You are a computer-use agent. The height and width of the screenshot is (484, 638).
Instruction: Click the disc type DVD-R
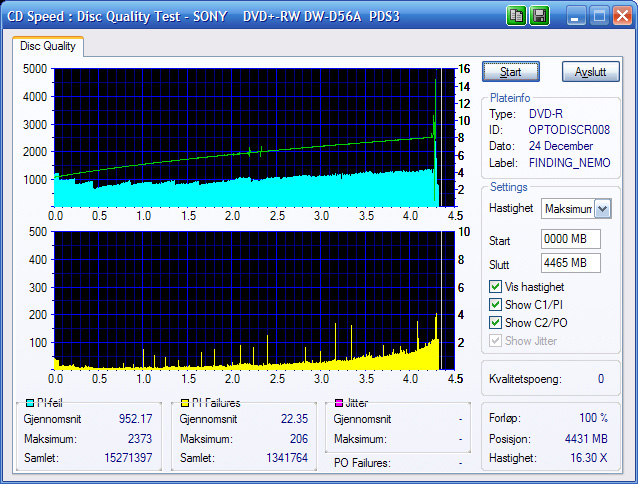tap(546, 113)
